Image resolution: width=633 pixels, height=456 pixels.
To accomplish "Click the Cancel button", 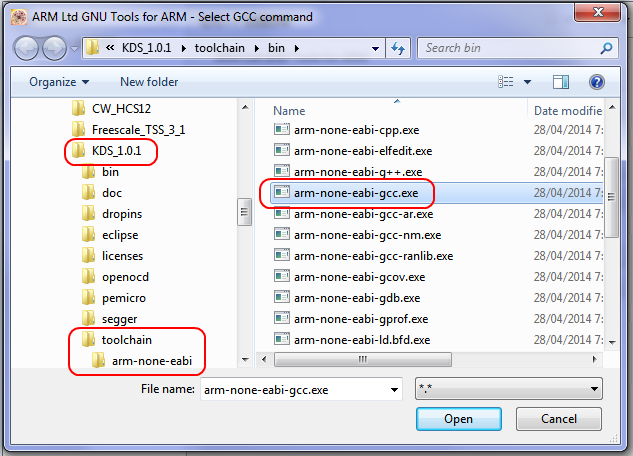I will [559, 419].
